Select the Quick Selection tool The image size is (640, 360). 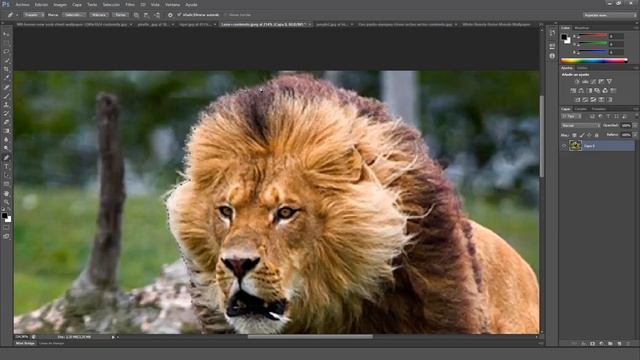6,60
